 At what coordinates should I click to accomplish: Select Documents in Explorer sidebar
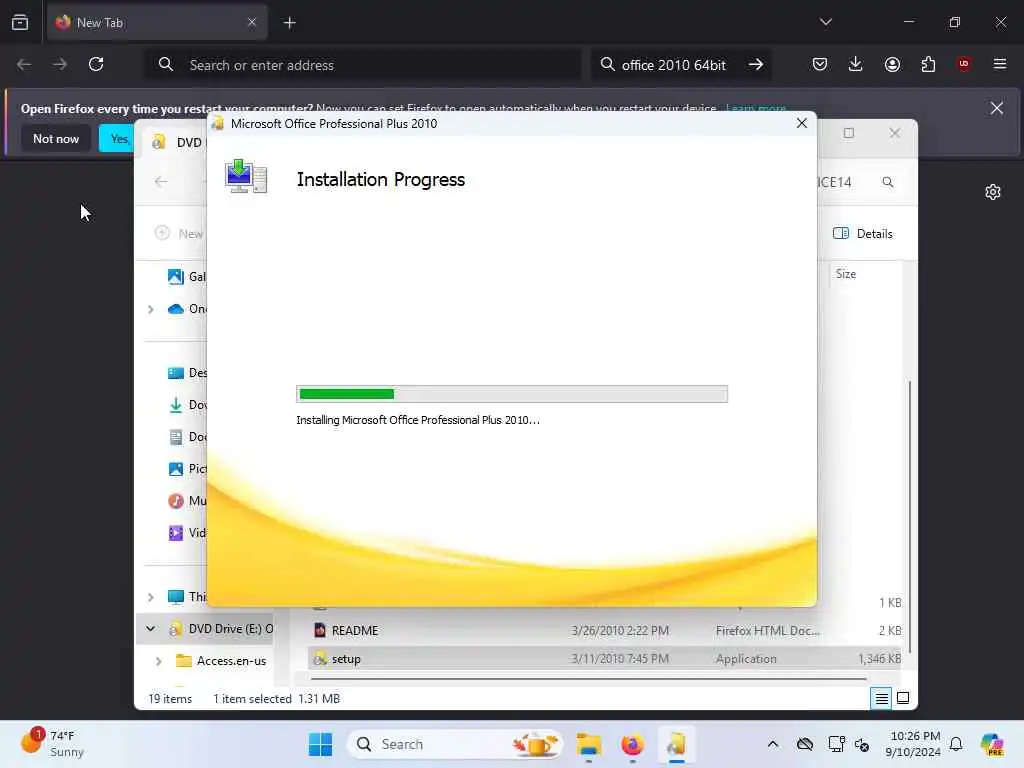pyautogui.click(x=187, y=437)
